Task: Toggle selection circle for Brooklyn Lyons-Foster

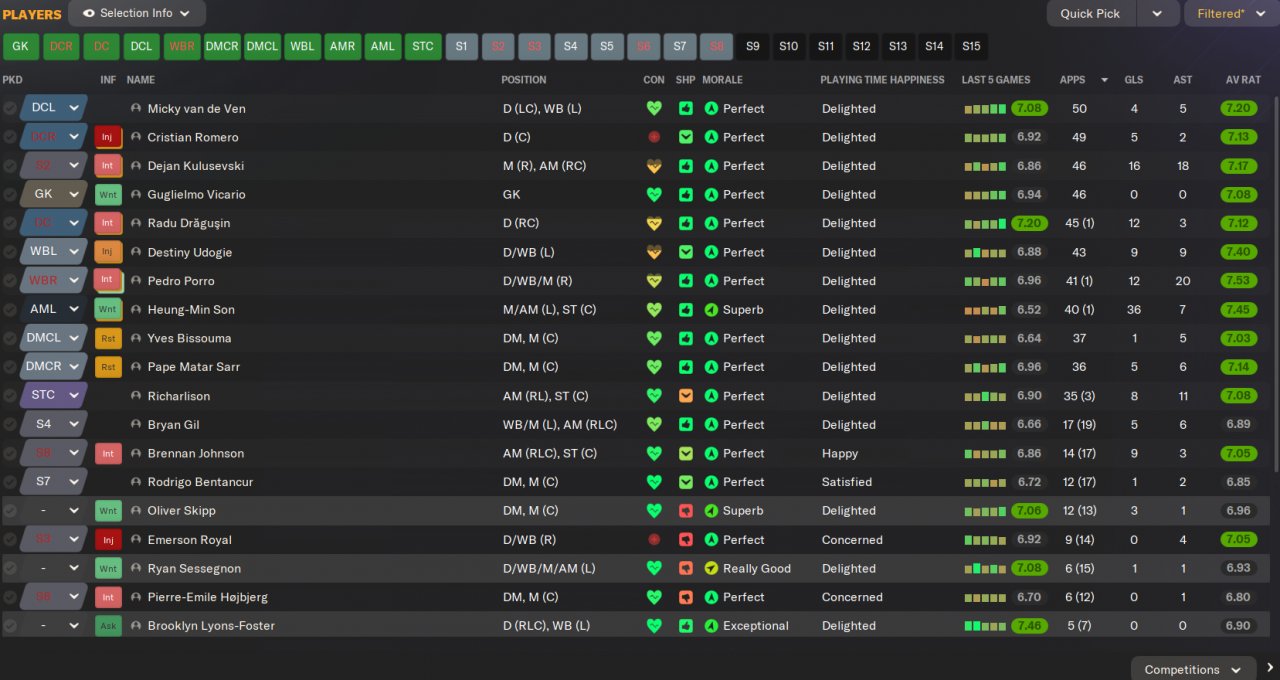Action: pyautogui.click(x=10, y=626)
